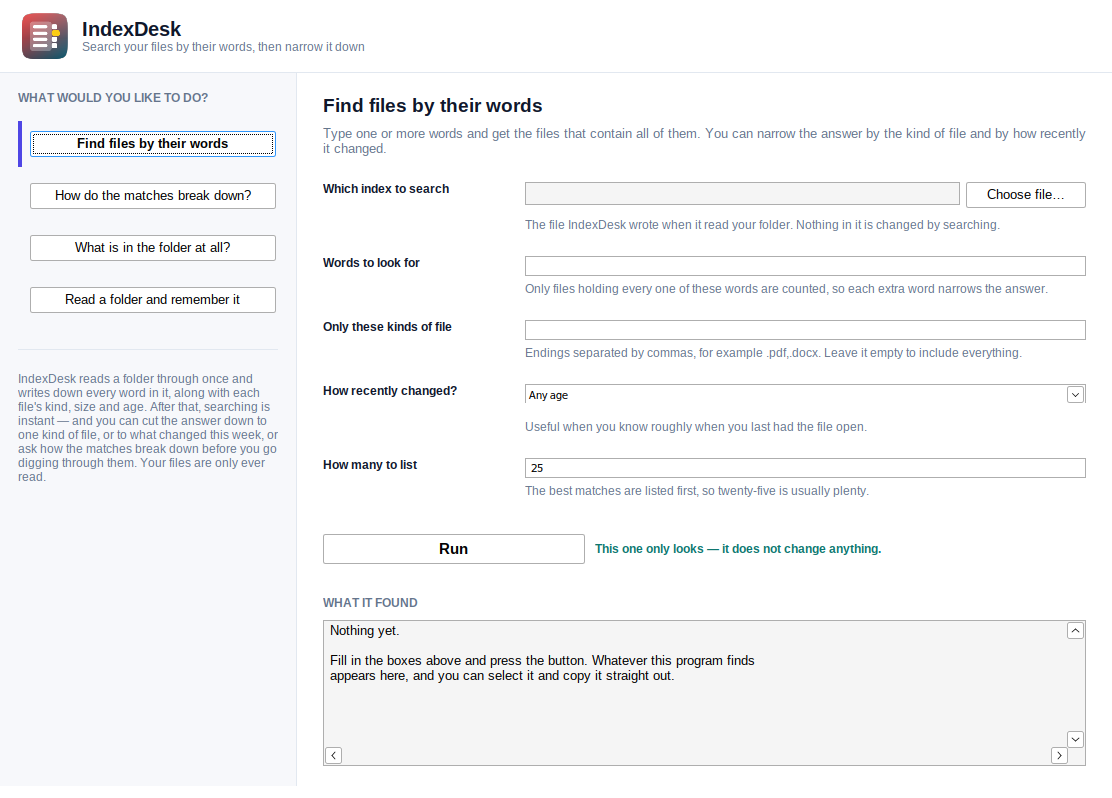Screen dimensions: 1112x798
Task: Run the search with the Run button
Action: [454, 549]
